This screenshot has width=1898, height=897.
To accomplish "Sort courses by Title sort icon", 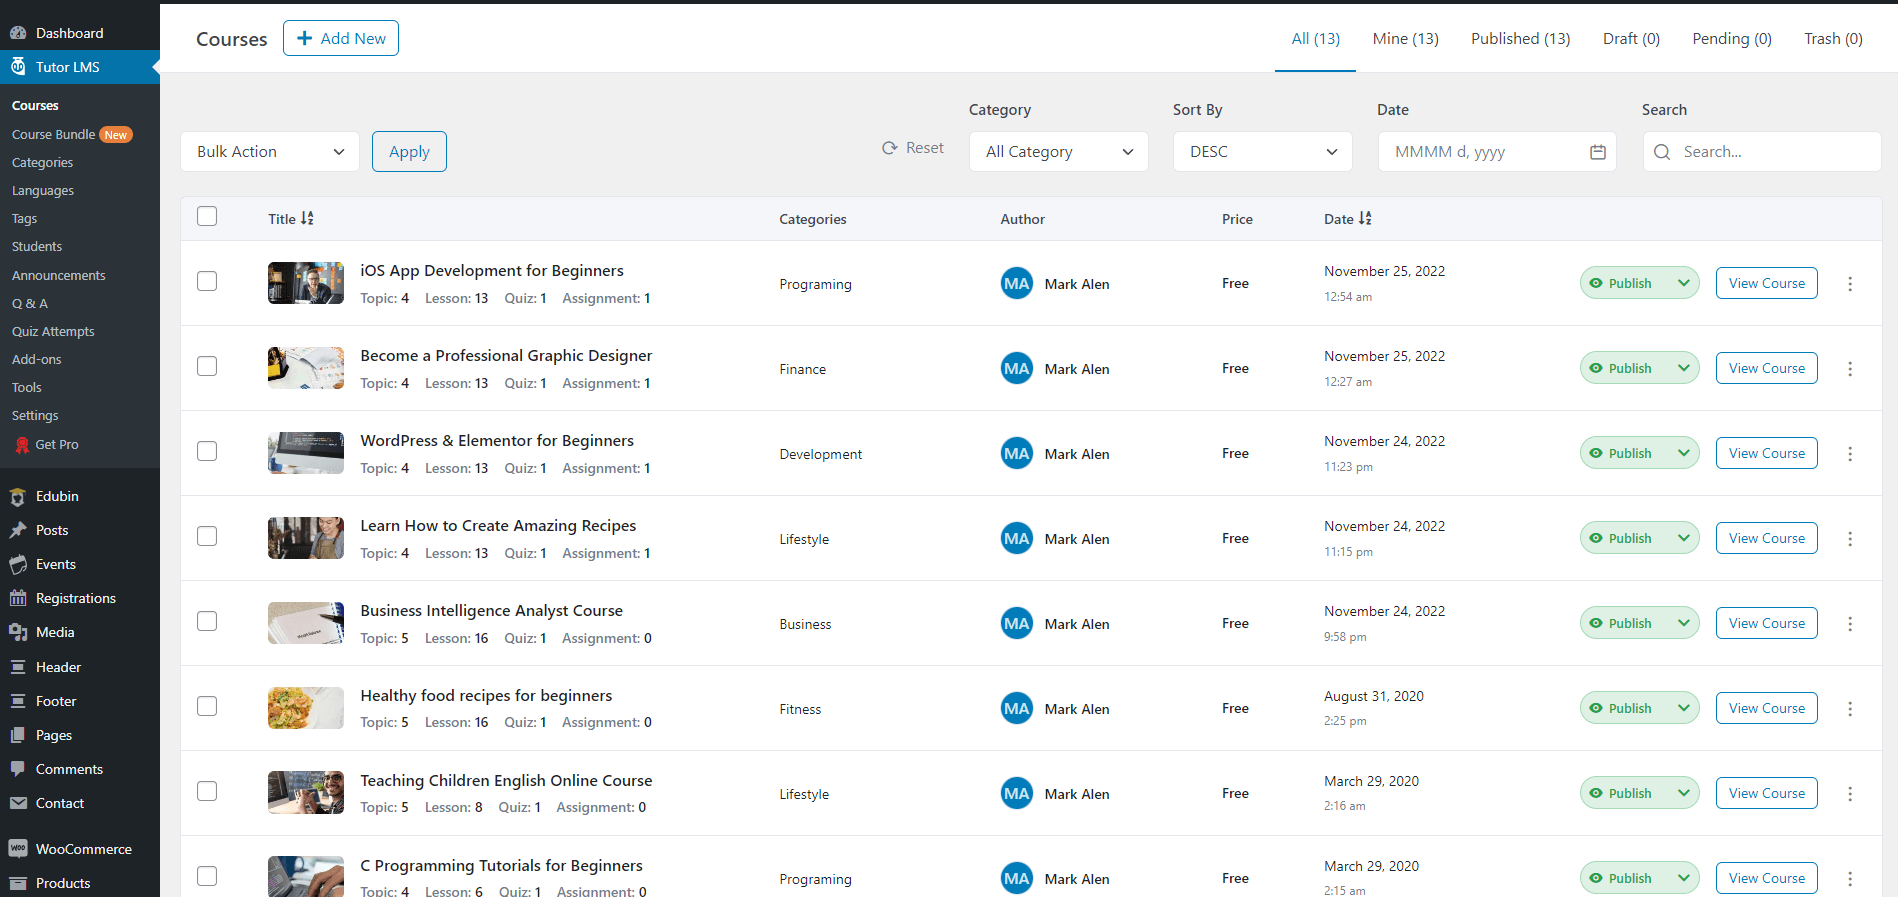I will coord(307,218).
